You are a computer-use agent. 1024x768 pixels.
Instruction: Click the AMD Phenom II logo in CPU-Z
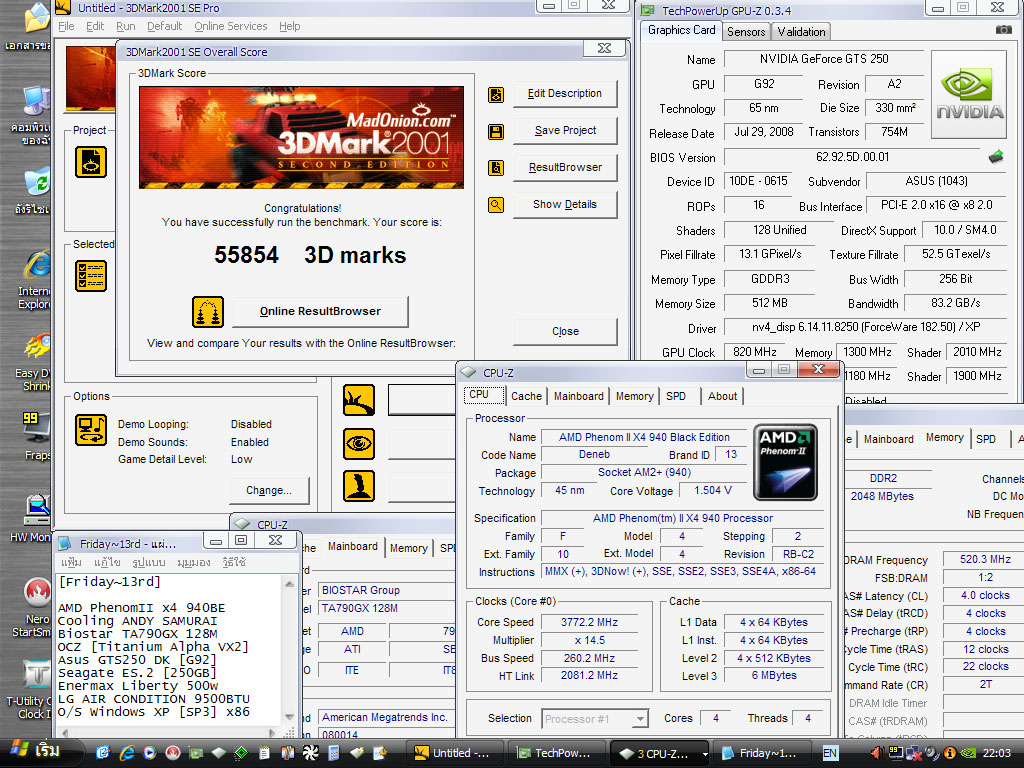[x=785, y=462]
